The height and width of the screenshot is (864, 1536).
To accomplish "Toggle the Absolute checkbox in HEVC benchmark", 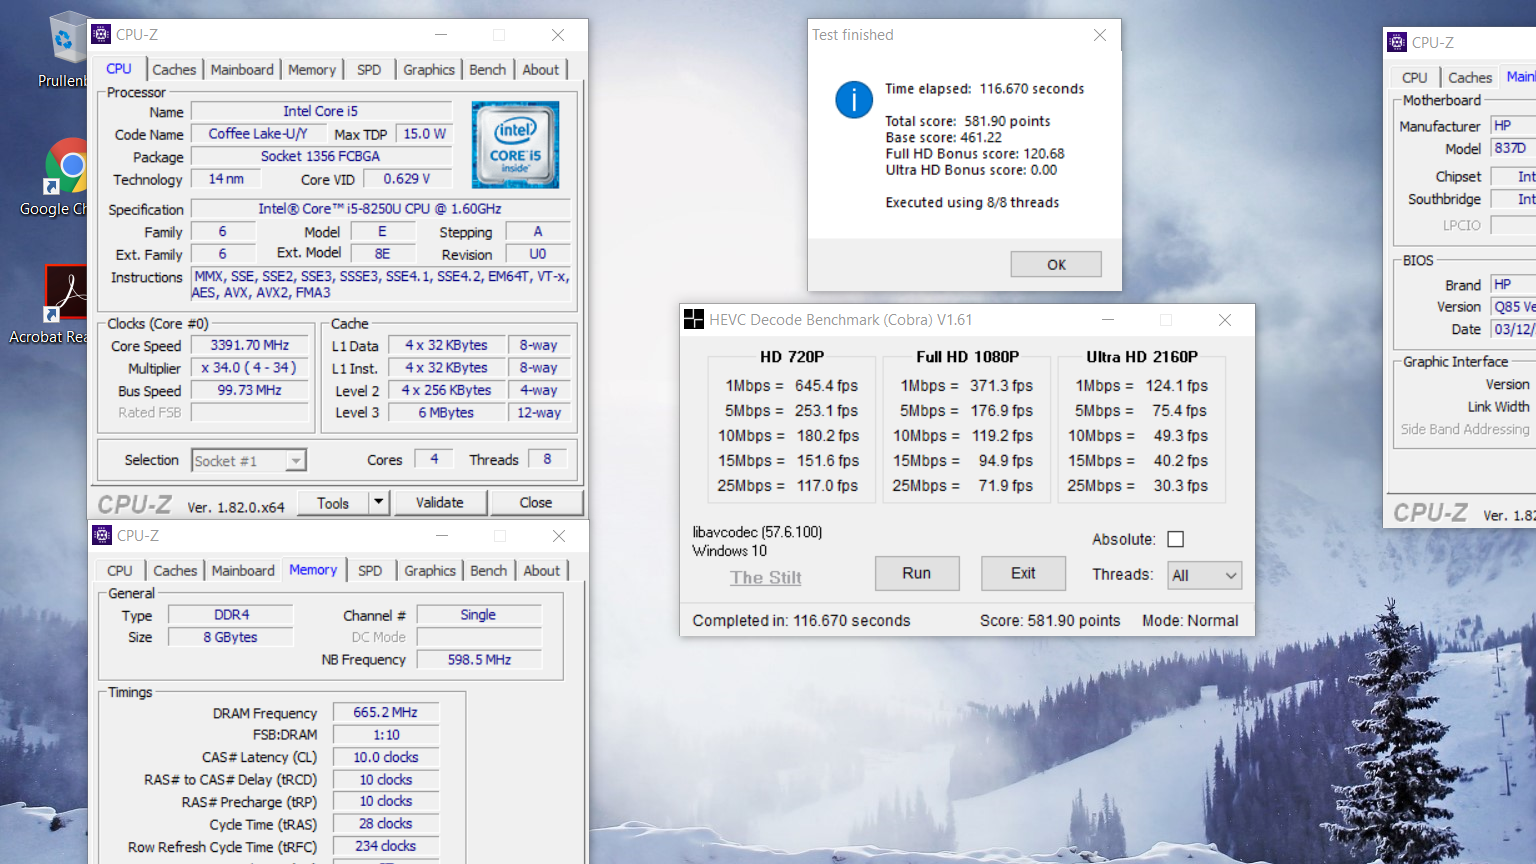I will coord(1176,539).
